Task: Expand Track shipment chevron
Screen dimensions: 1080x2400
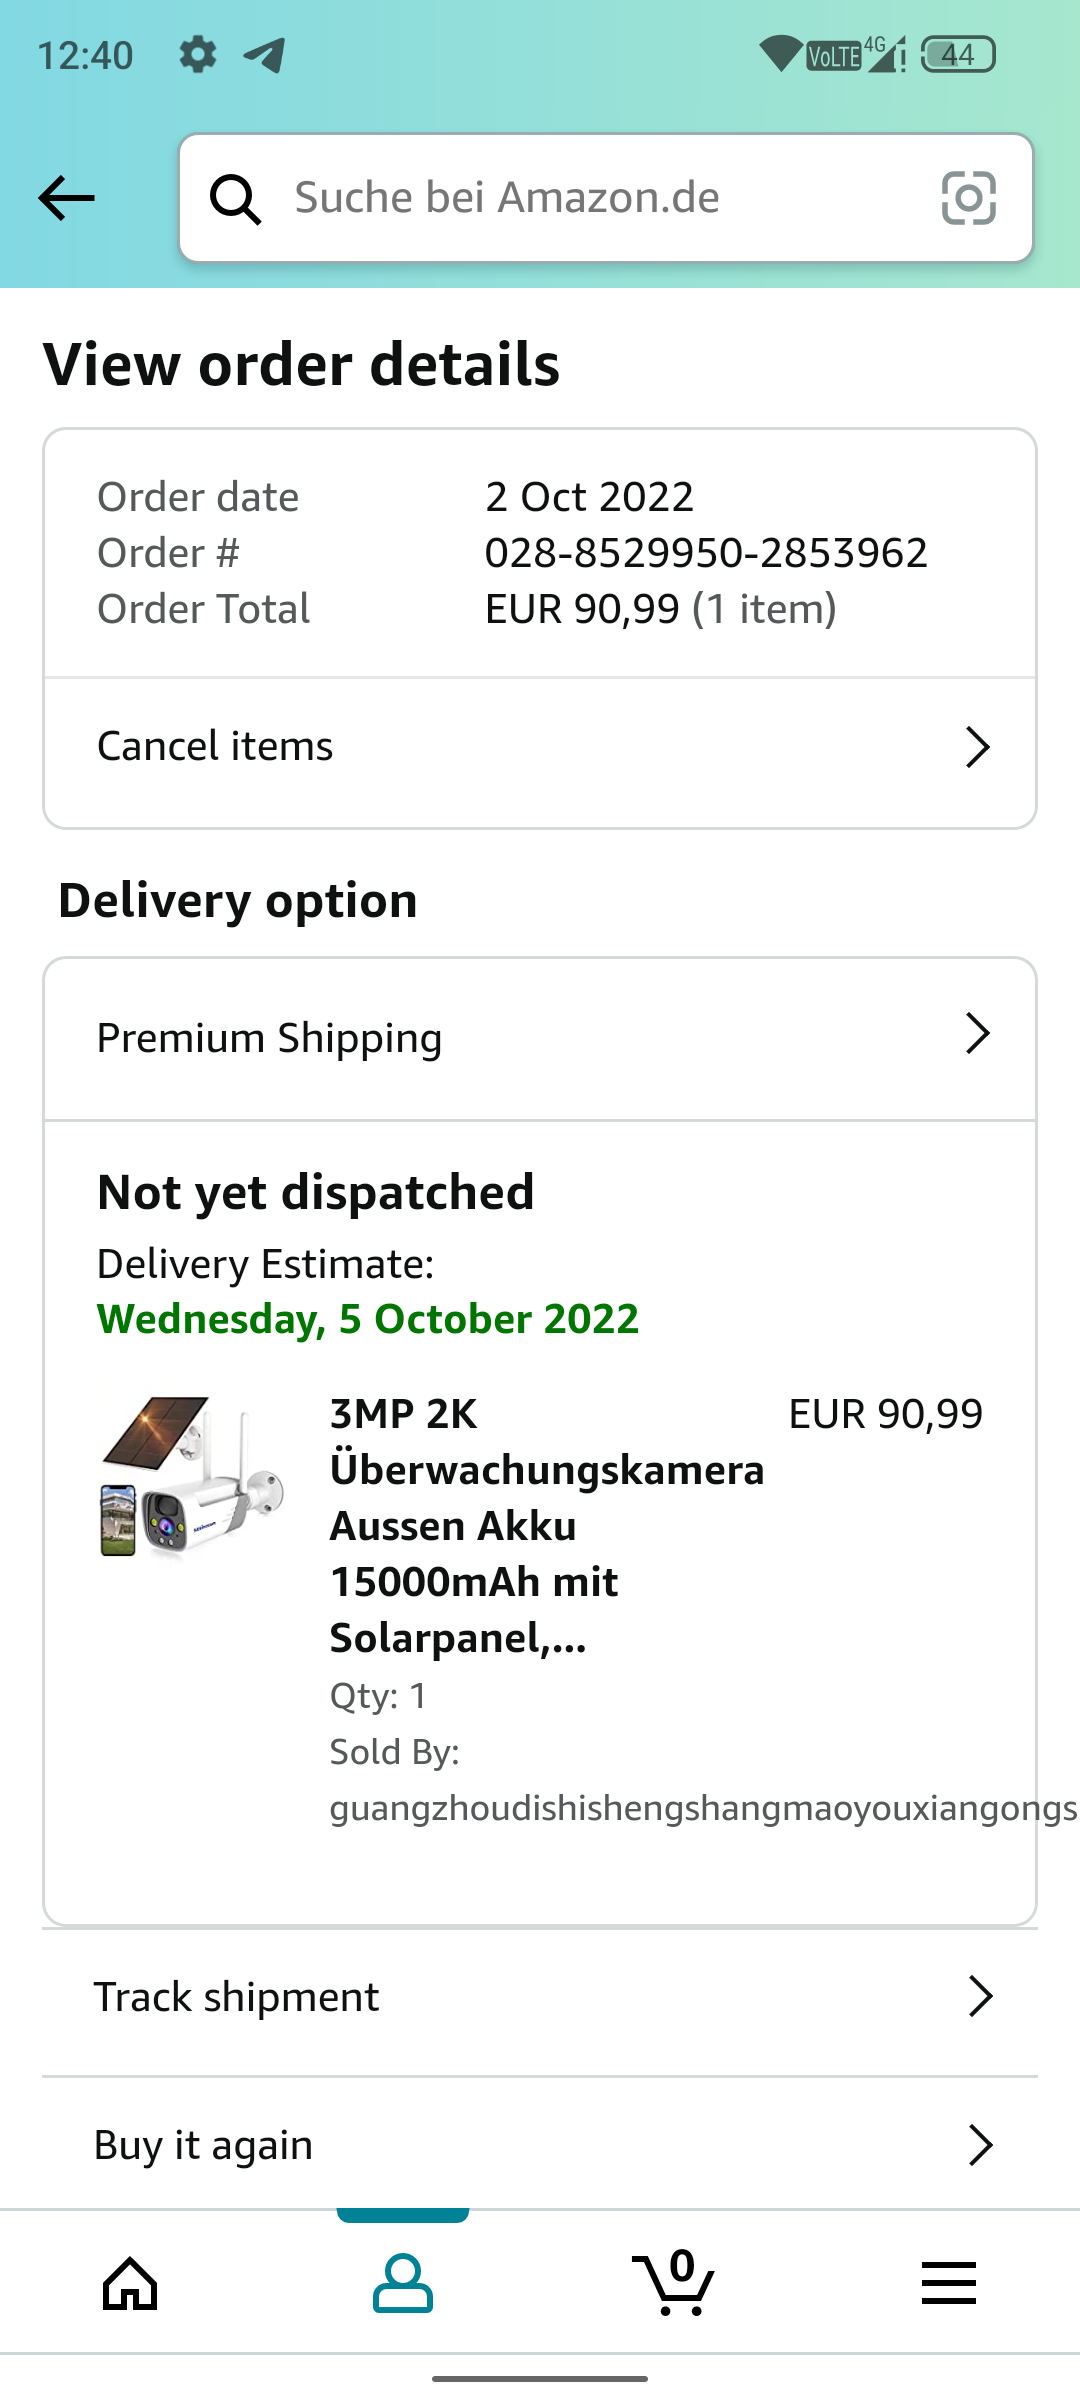Action: coord(980,1997)
